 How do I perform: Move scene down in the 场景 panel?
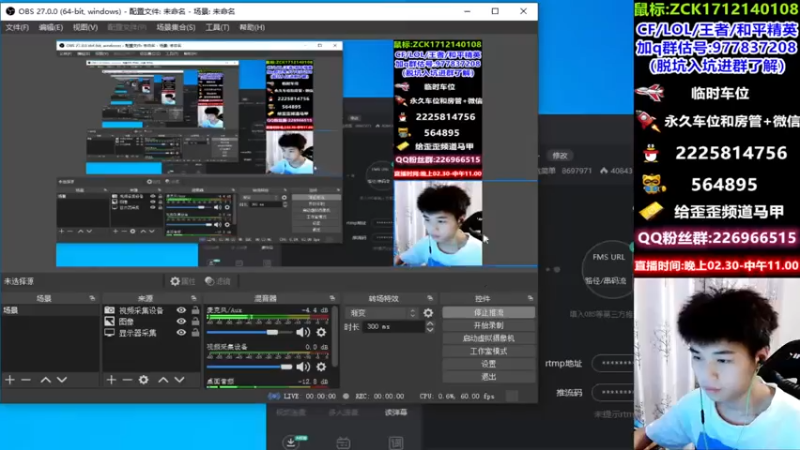(62, 380)
